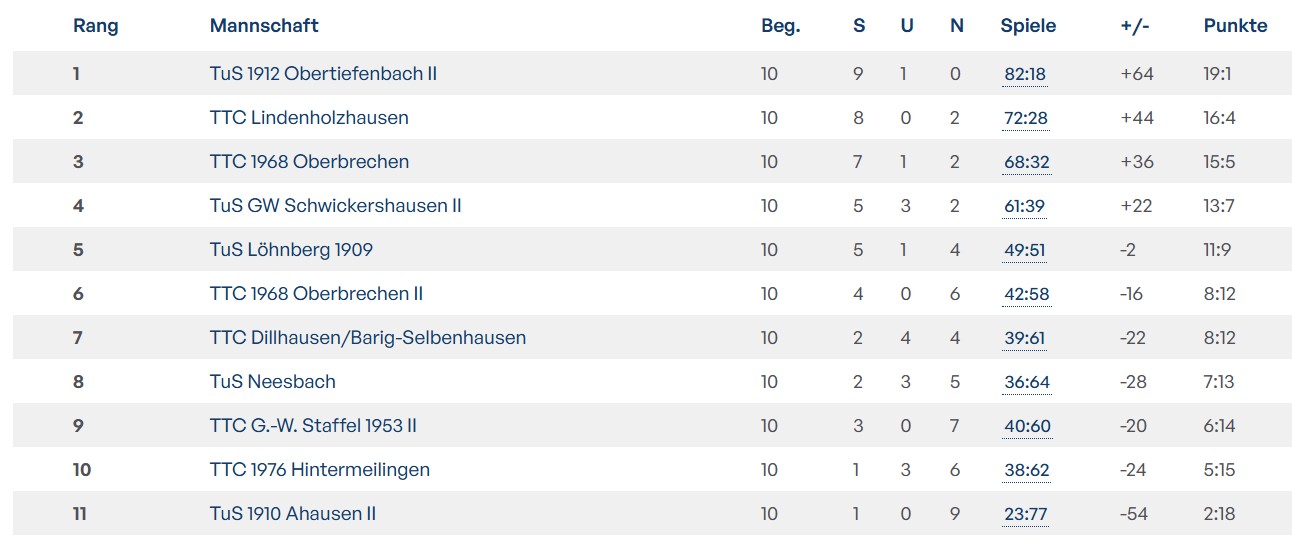Open TuS Neesbach team page
The width and height of the screenshot is (1292, 545).
(272, 382)
